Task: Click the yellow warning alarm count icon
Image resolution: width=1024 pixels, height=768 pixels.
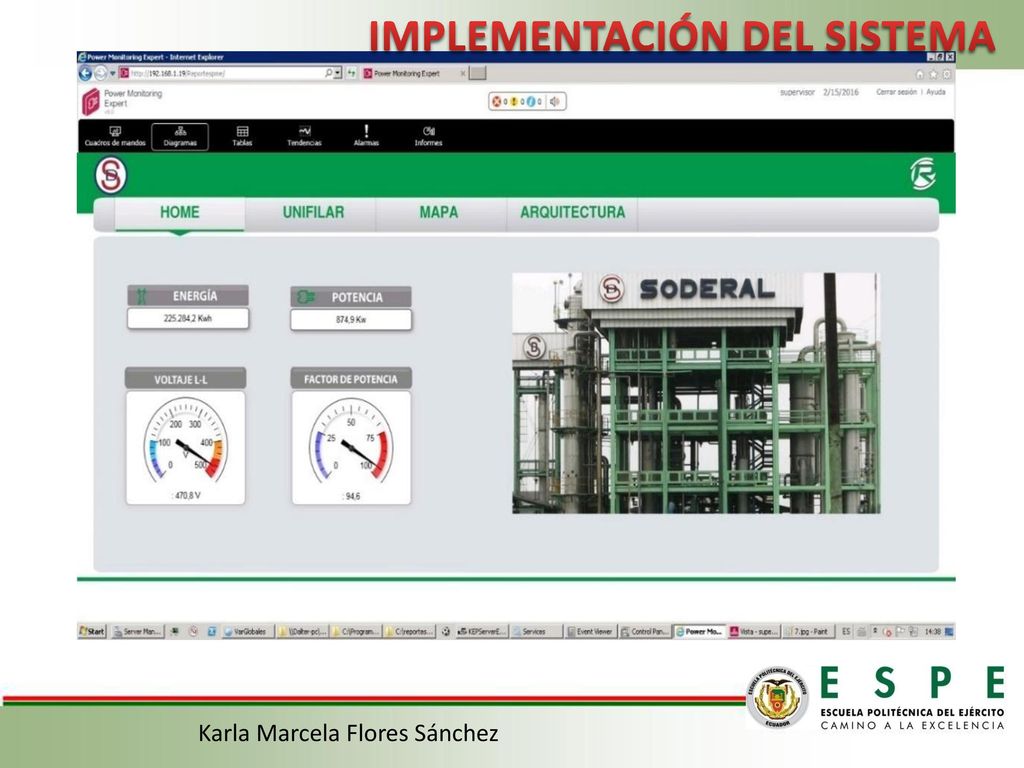Action: [514, 101]
